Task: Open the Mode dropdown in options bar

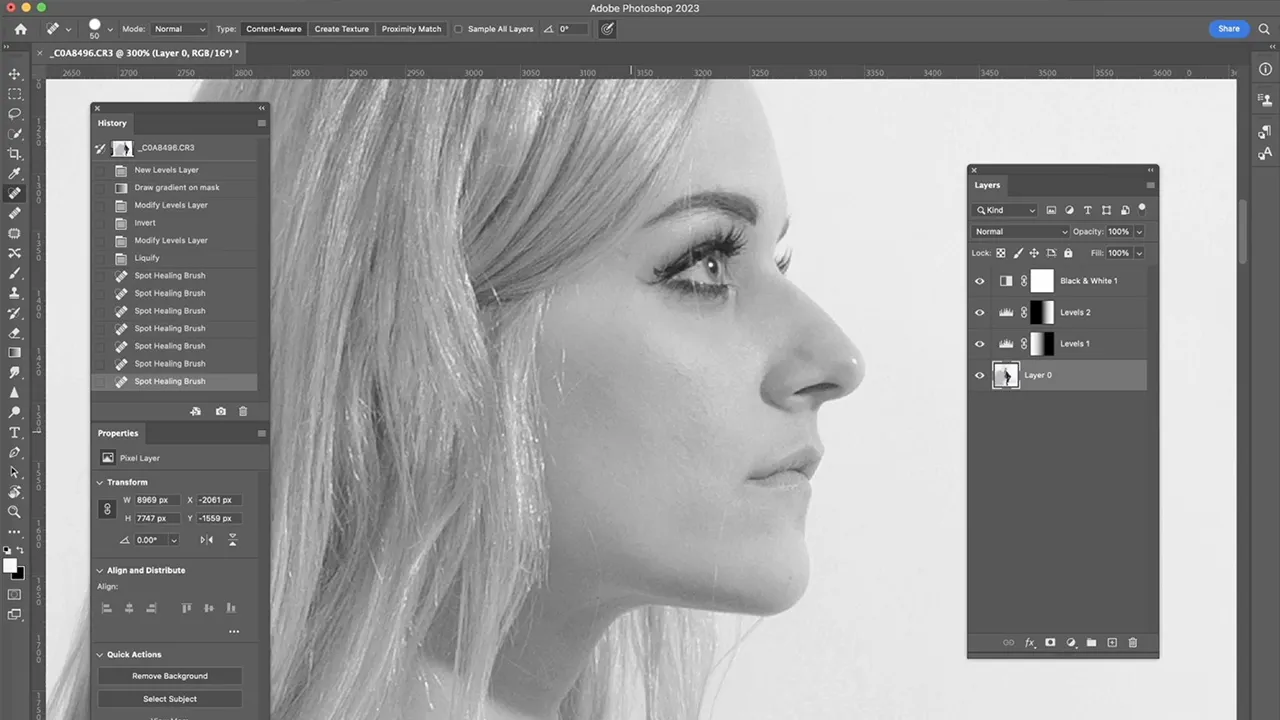Action: (x=180, y=29)
